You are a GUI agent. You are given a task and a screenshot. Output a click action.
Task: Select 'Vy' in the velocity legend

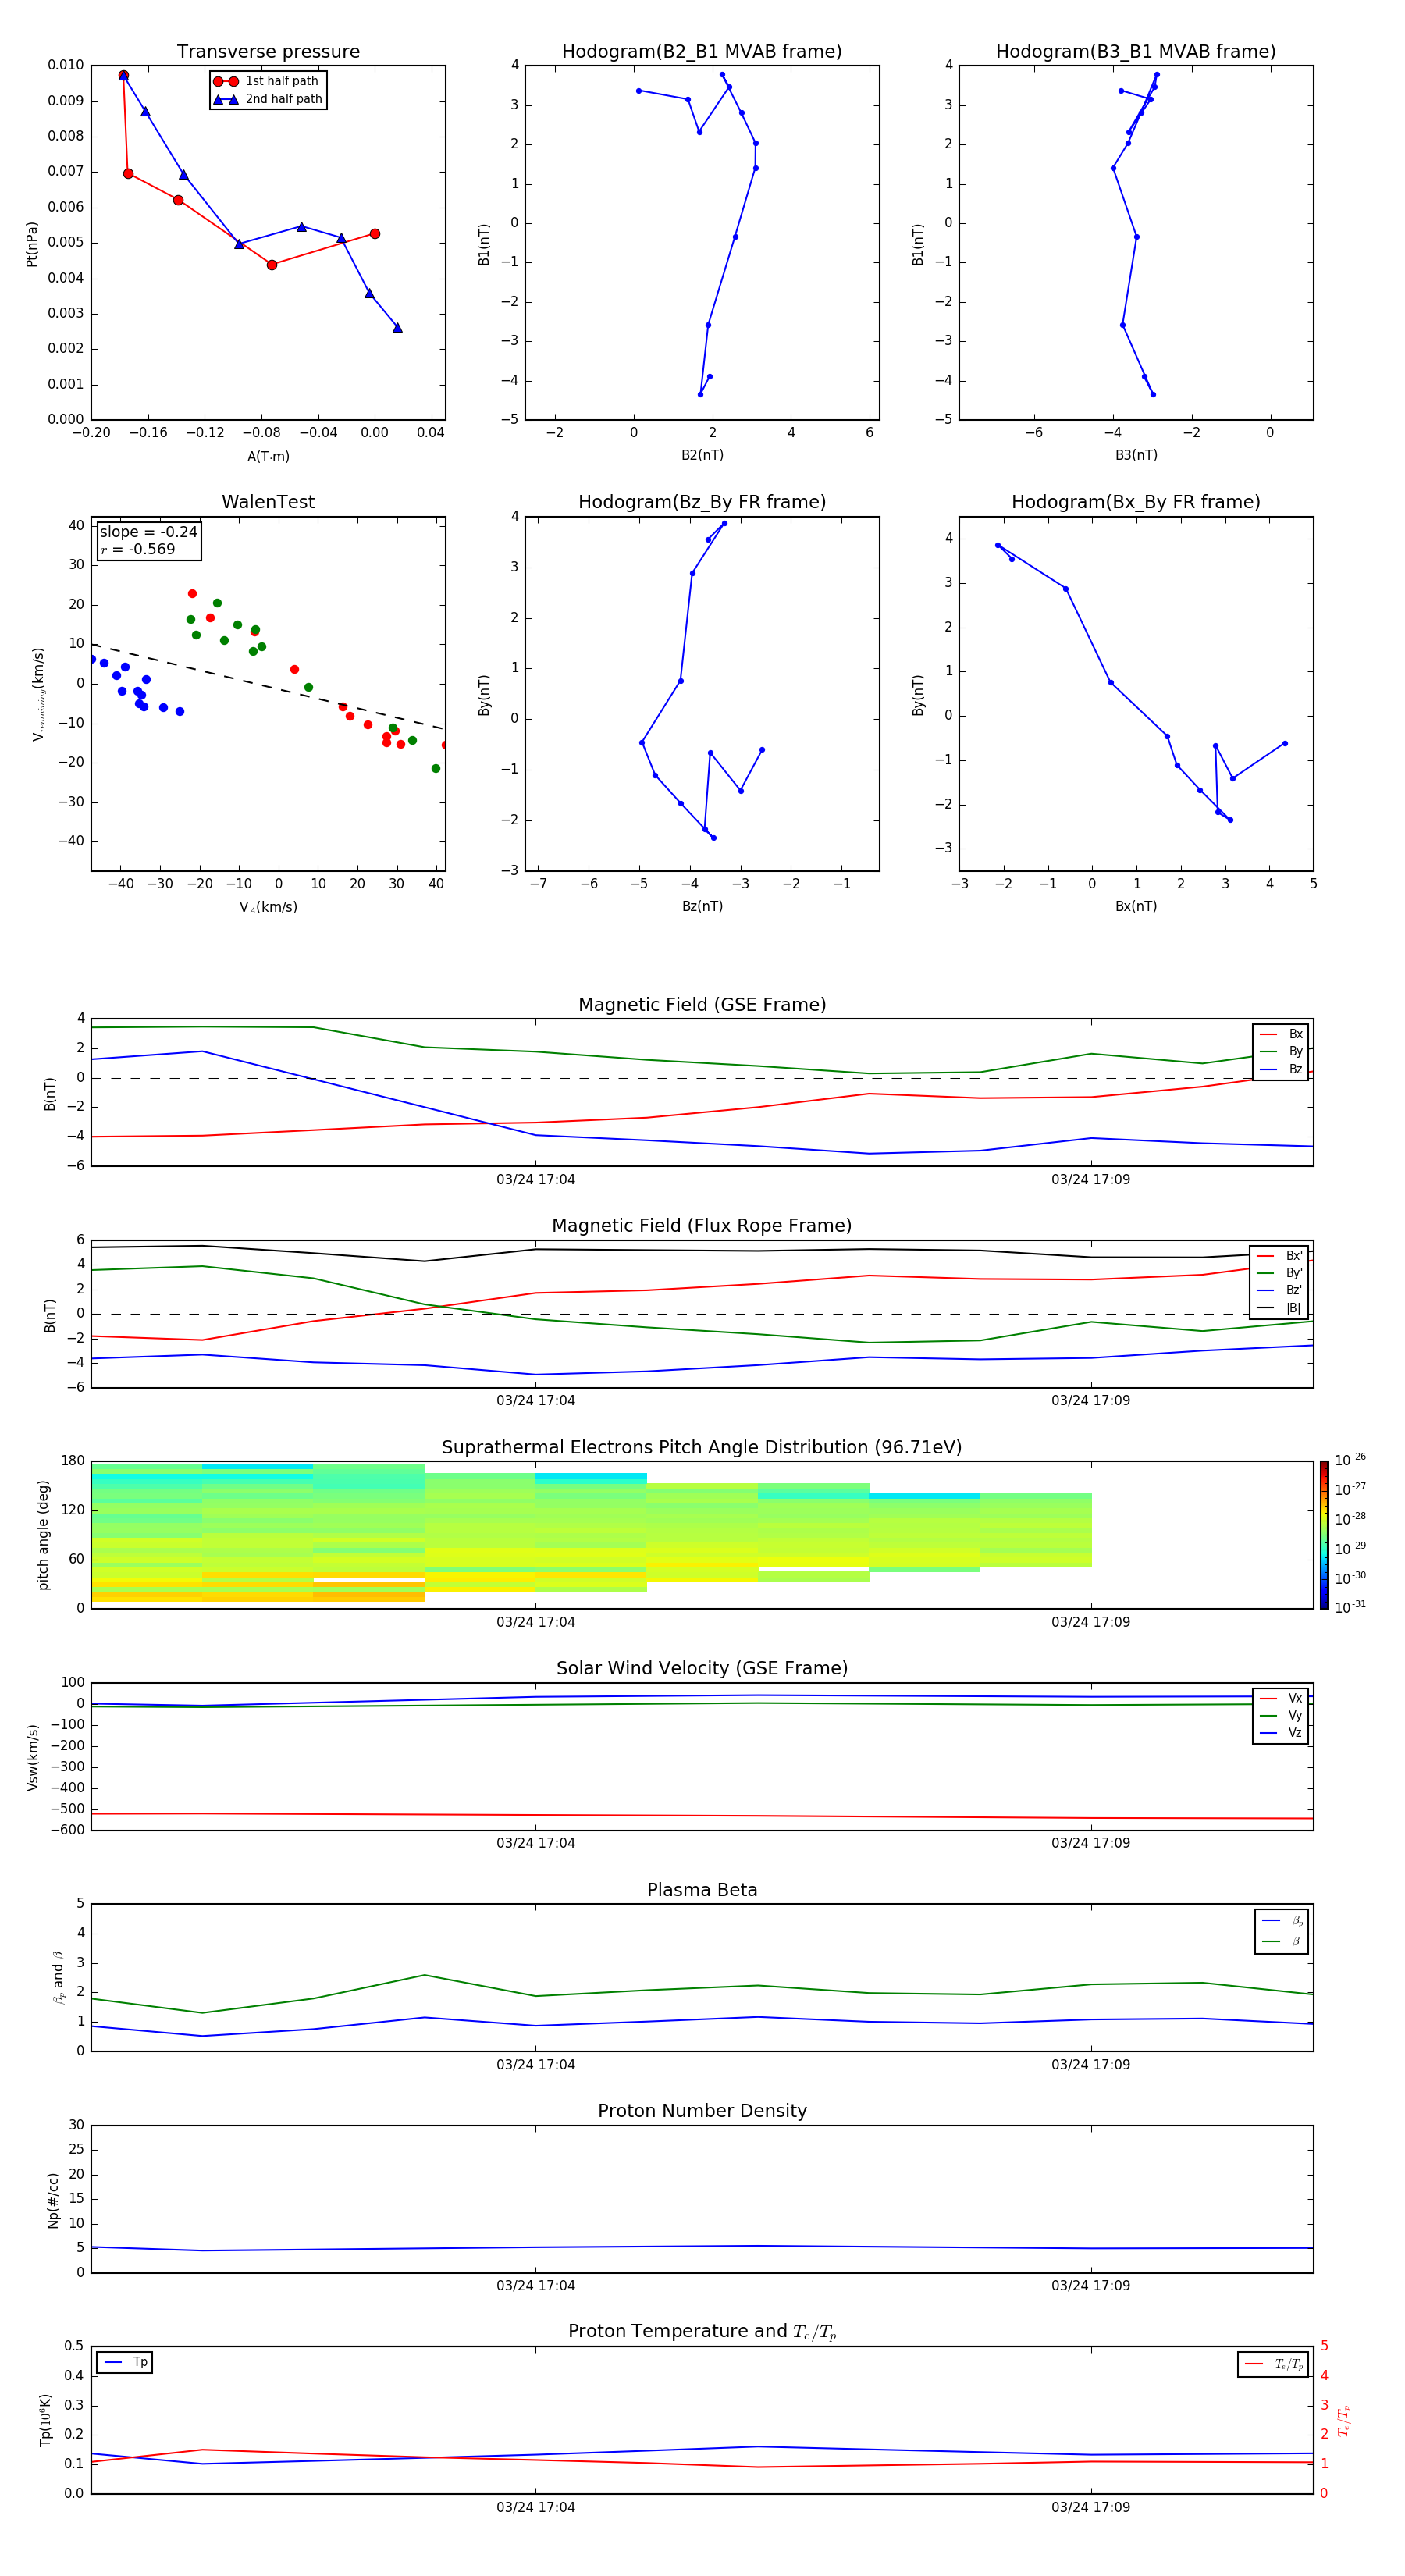(x=1281, y=1715)
